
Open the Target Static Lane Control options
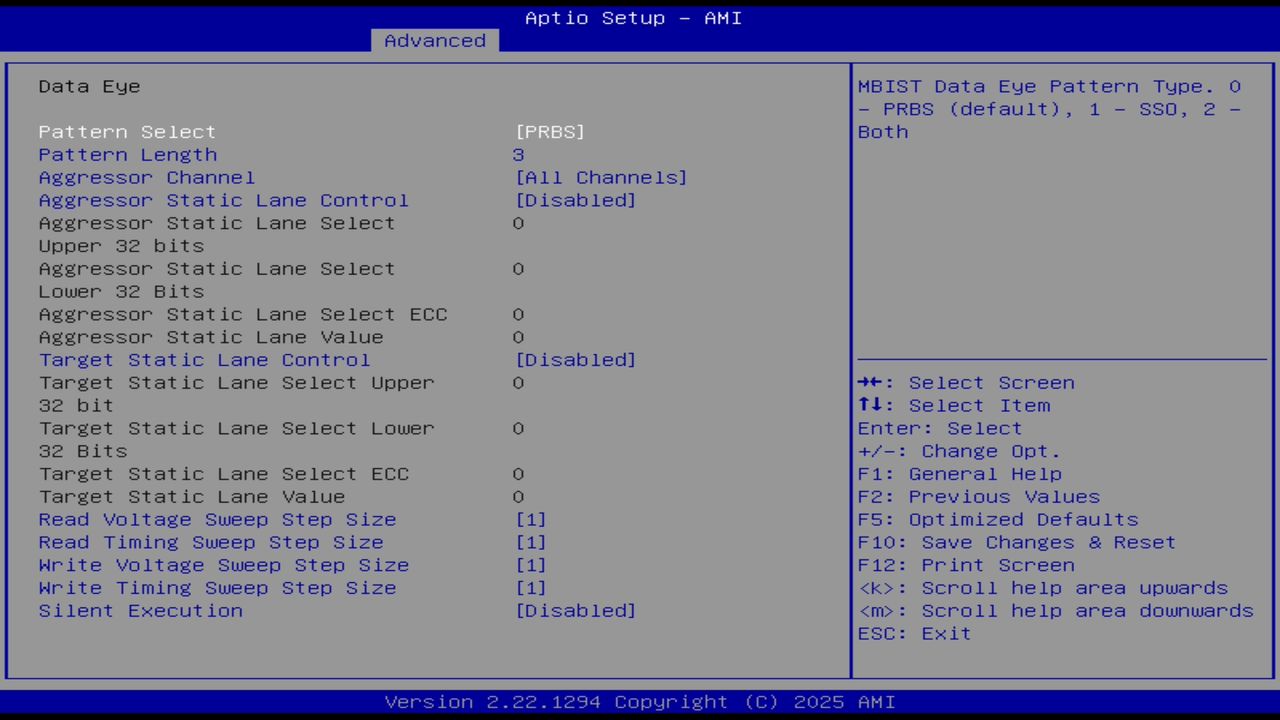[576, 359]
